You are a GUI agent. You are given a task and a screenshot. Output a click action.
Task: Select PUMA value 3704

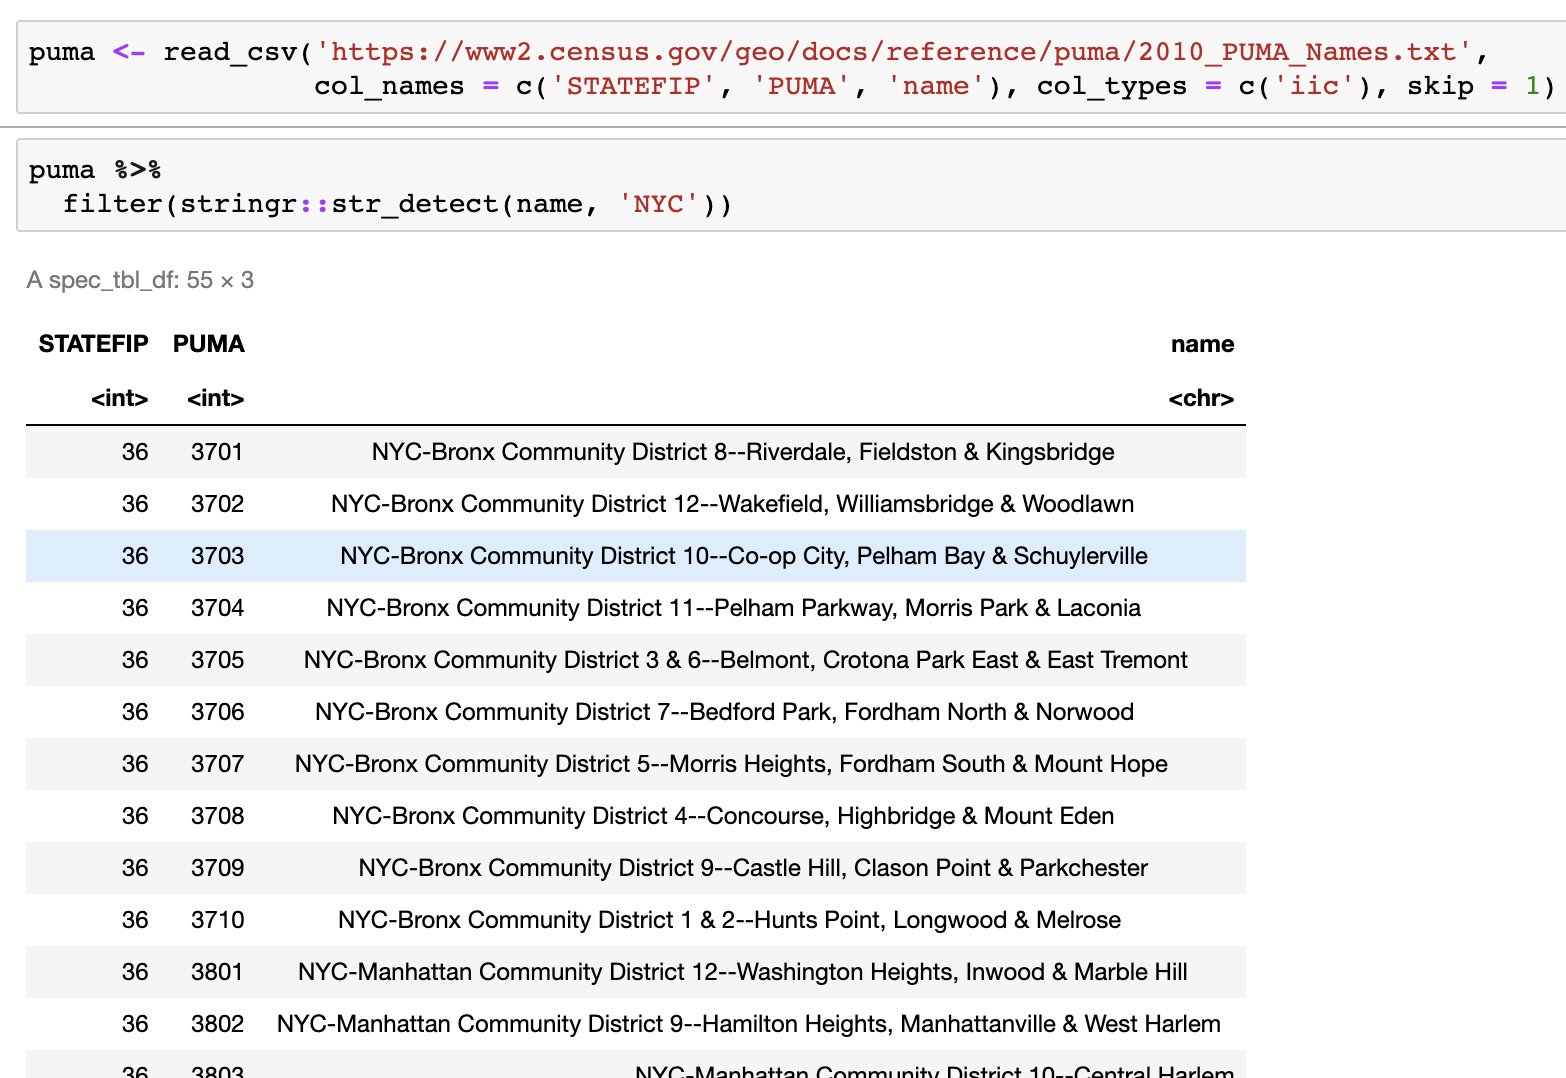(217, 608)
